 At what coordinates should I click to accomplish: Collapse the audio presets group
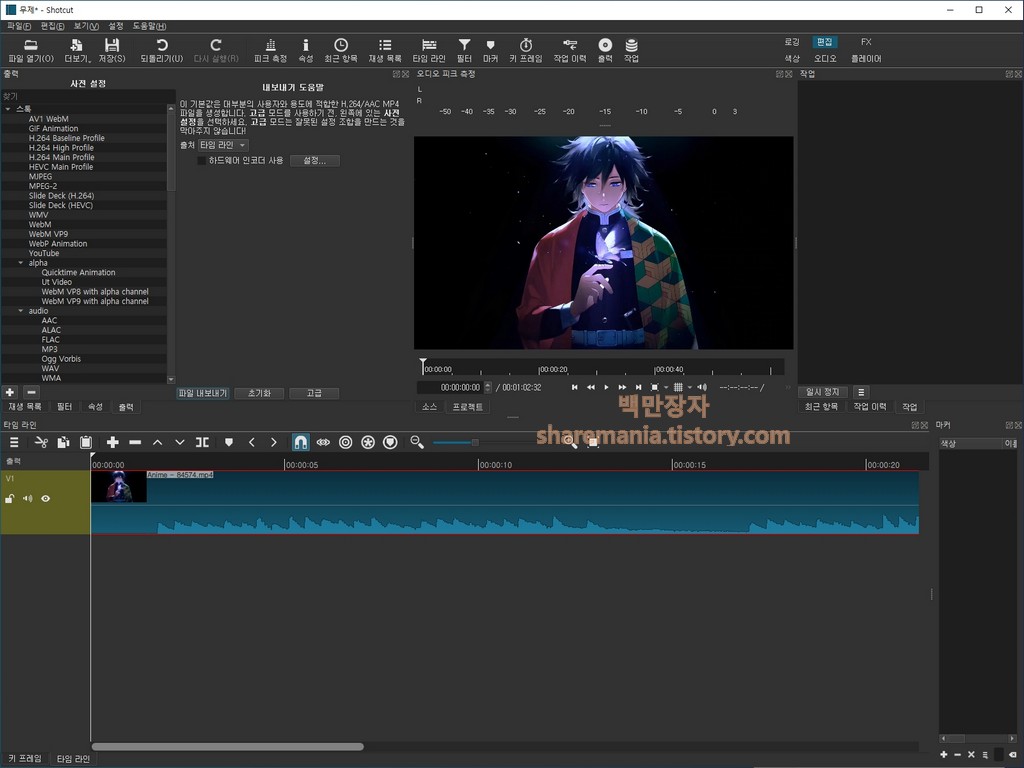point(21,311)
